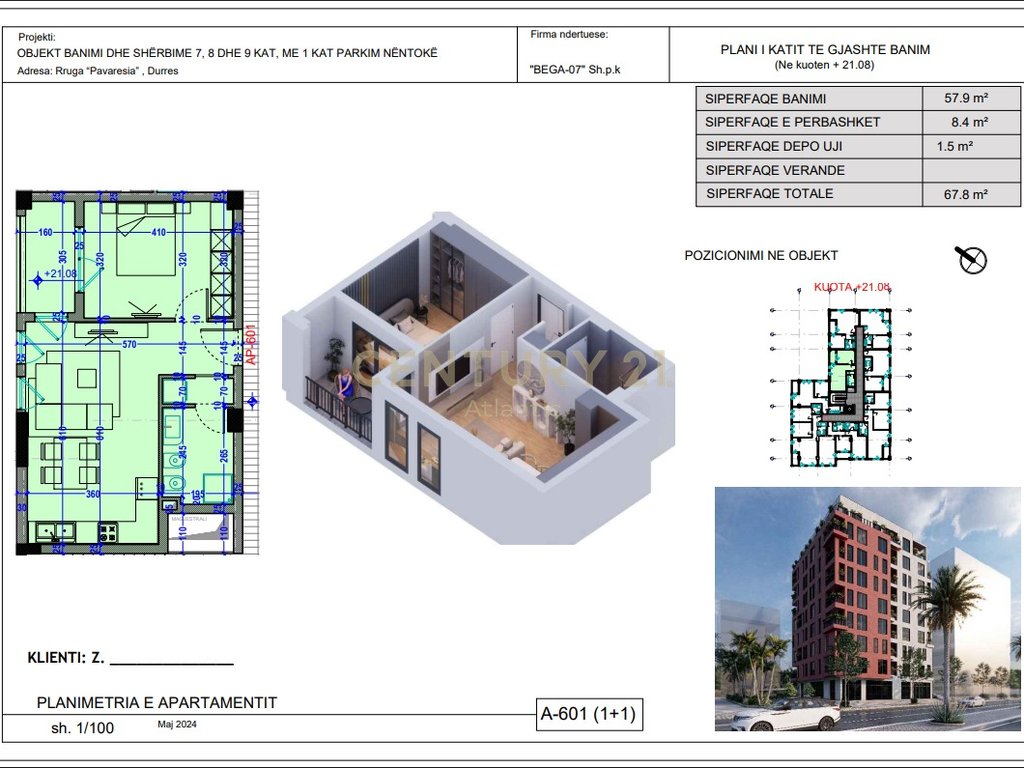The width and height of the screenshot is (1024, 768).
Task: Click the SIPERFAQE BANIMI row label
Action: point(766,99)
